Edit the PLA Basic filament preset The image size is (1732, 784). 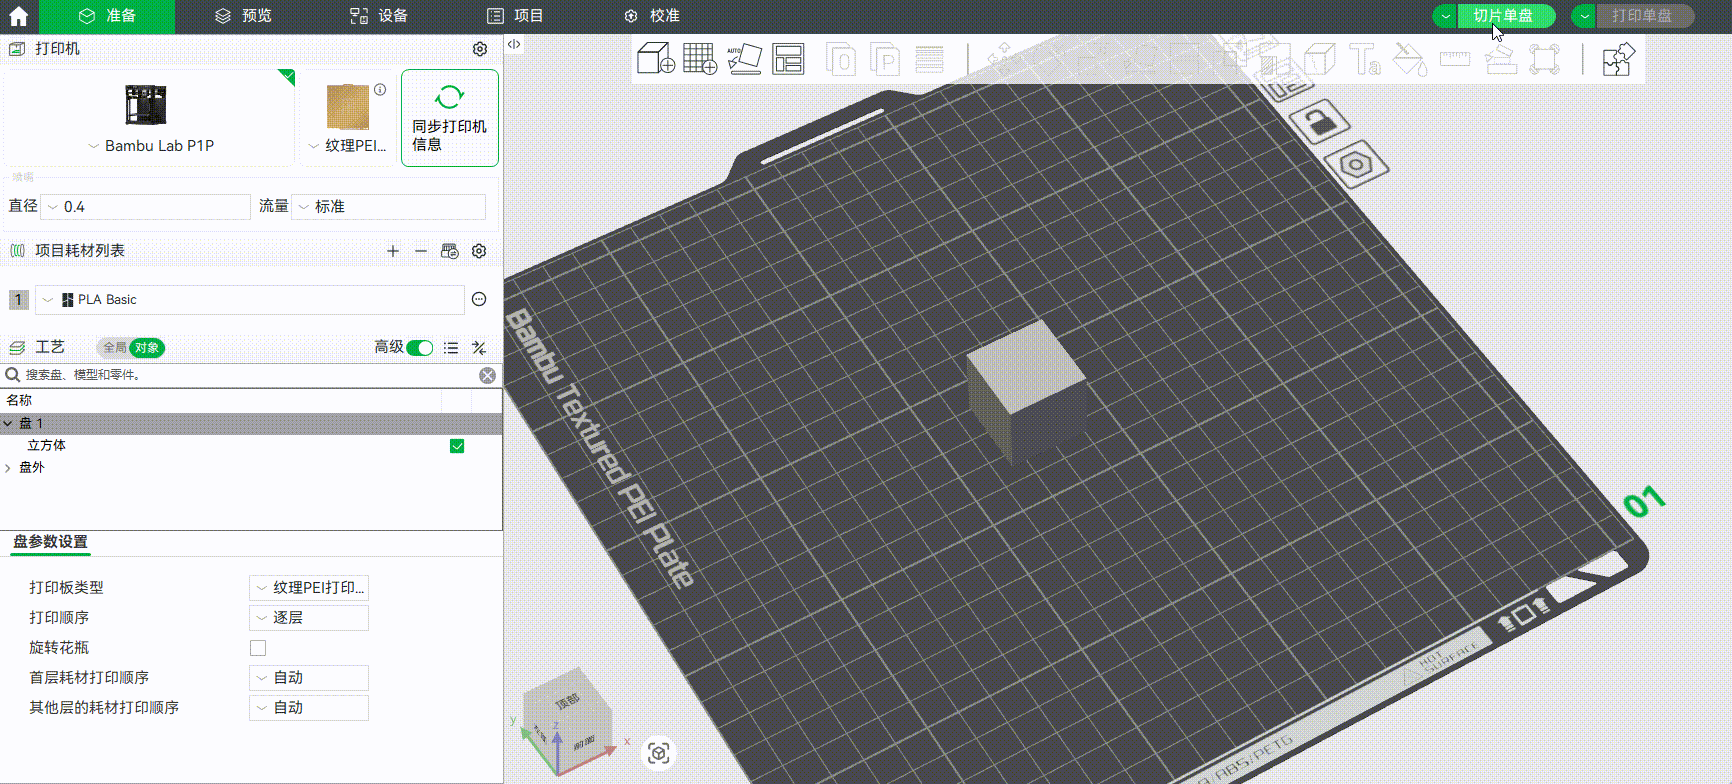pos(479,299)
